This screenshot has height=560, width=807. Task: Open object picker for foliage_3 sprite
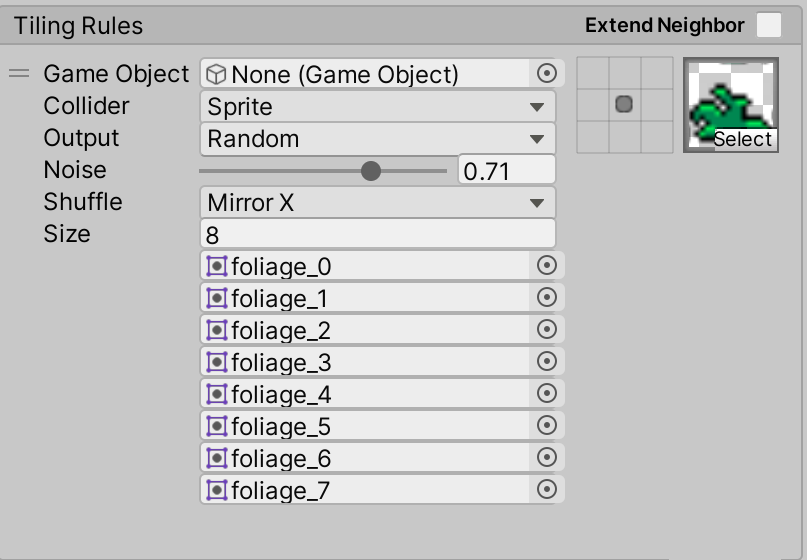(546, 362)
